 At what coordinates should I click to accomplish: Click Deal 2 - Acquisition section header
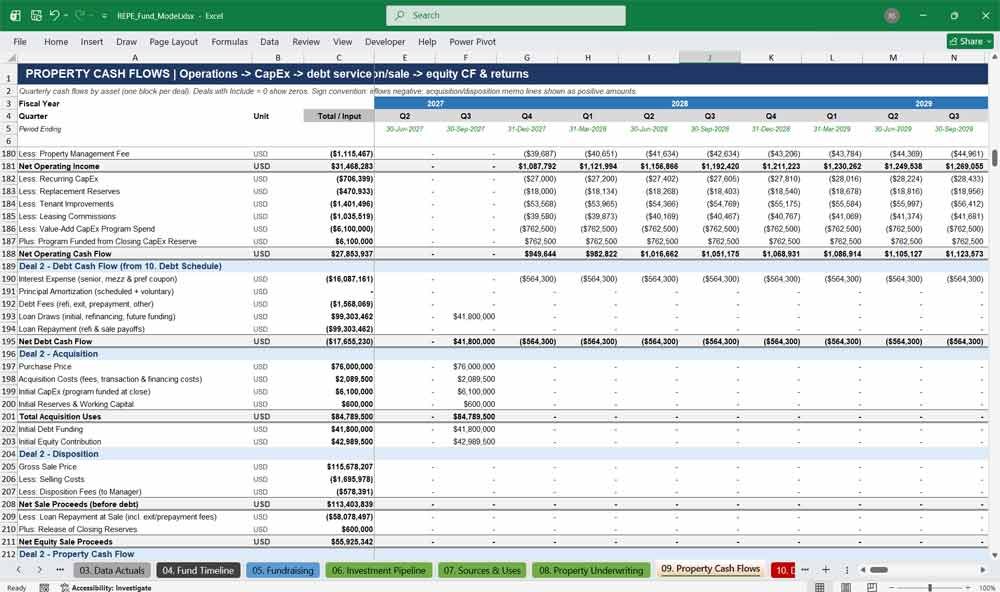pyautogui.click(x=59, y=354)
